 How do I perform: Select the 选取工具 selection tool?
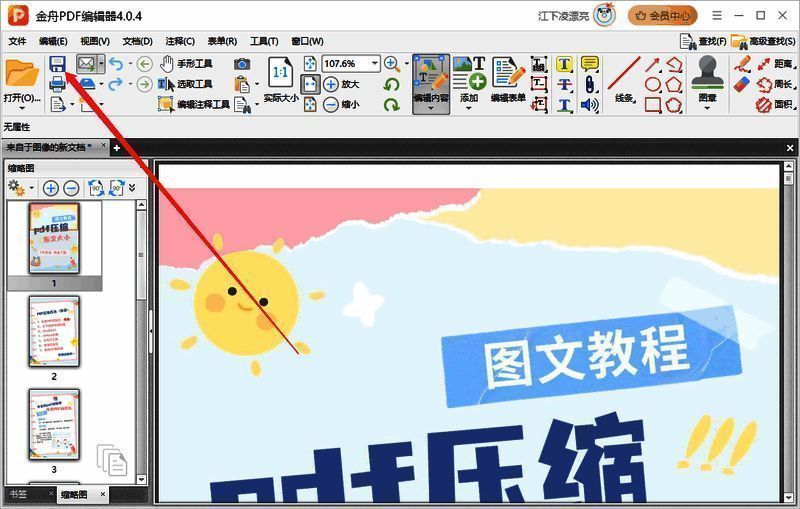[185, 84]
